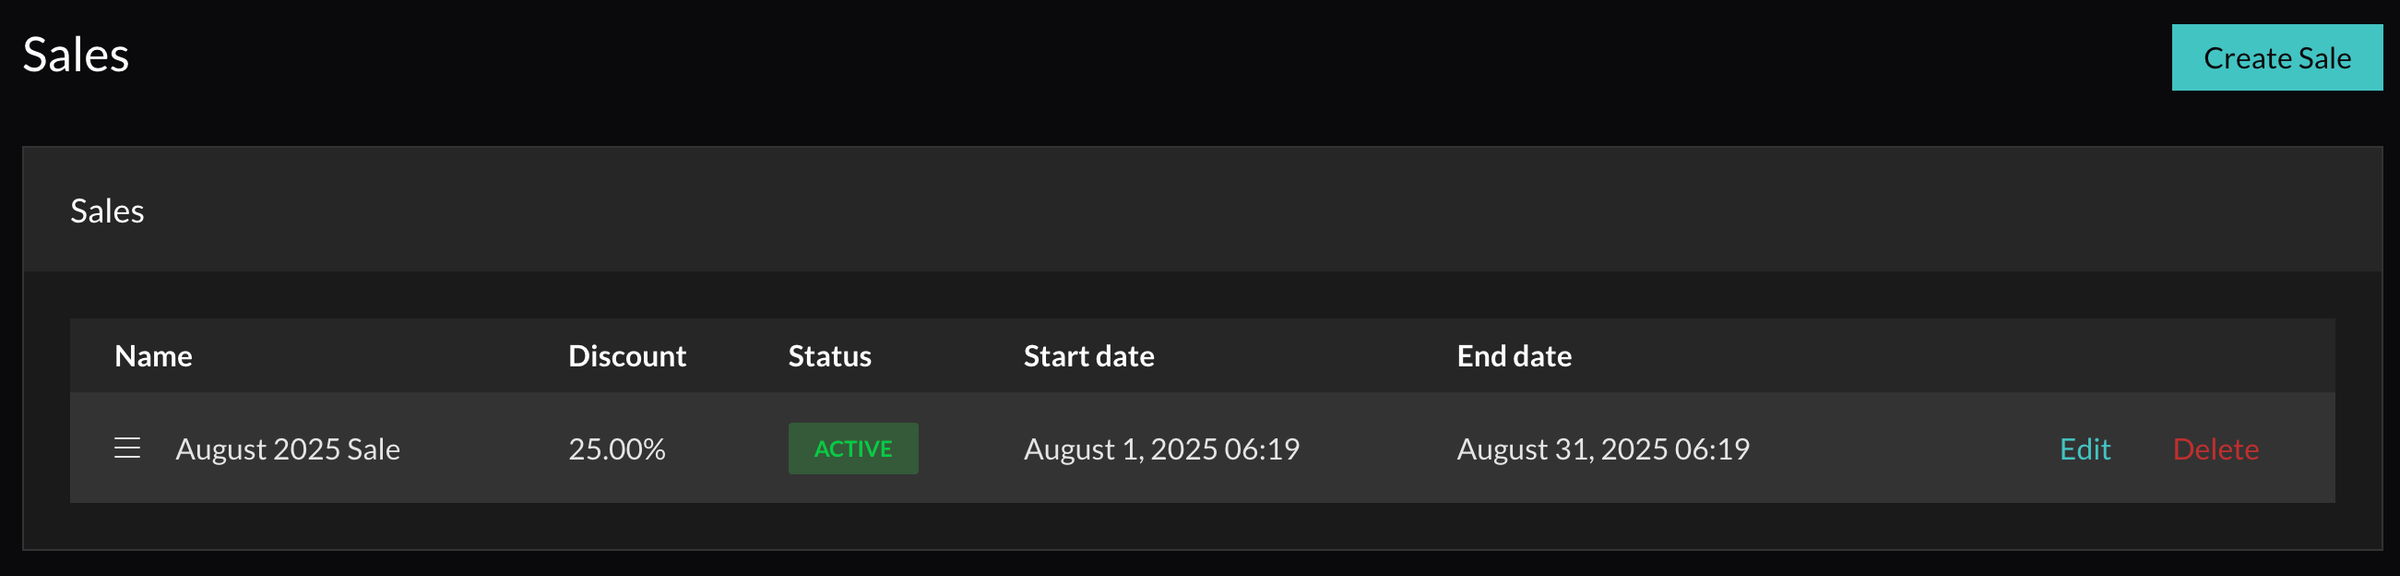Screen dimensions: 2400x576
Task: Sort by the Name column header
Action: click(x=152, y=355)
